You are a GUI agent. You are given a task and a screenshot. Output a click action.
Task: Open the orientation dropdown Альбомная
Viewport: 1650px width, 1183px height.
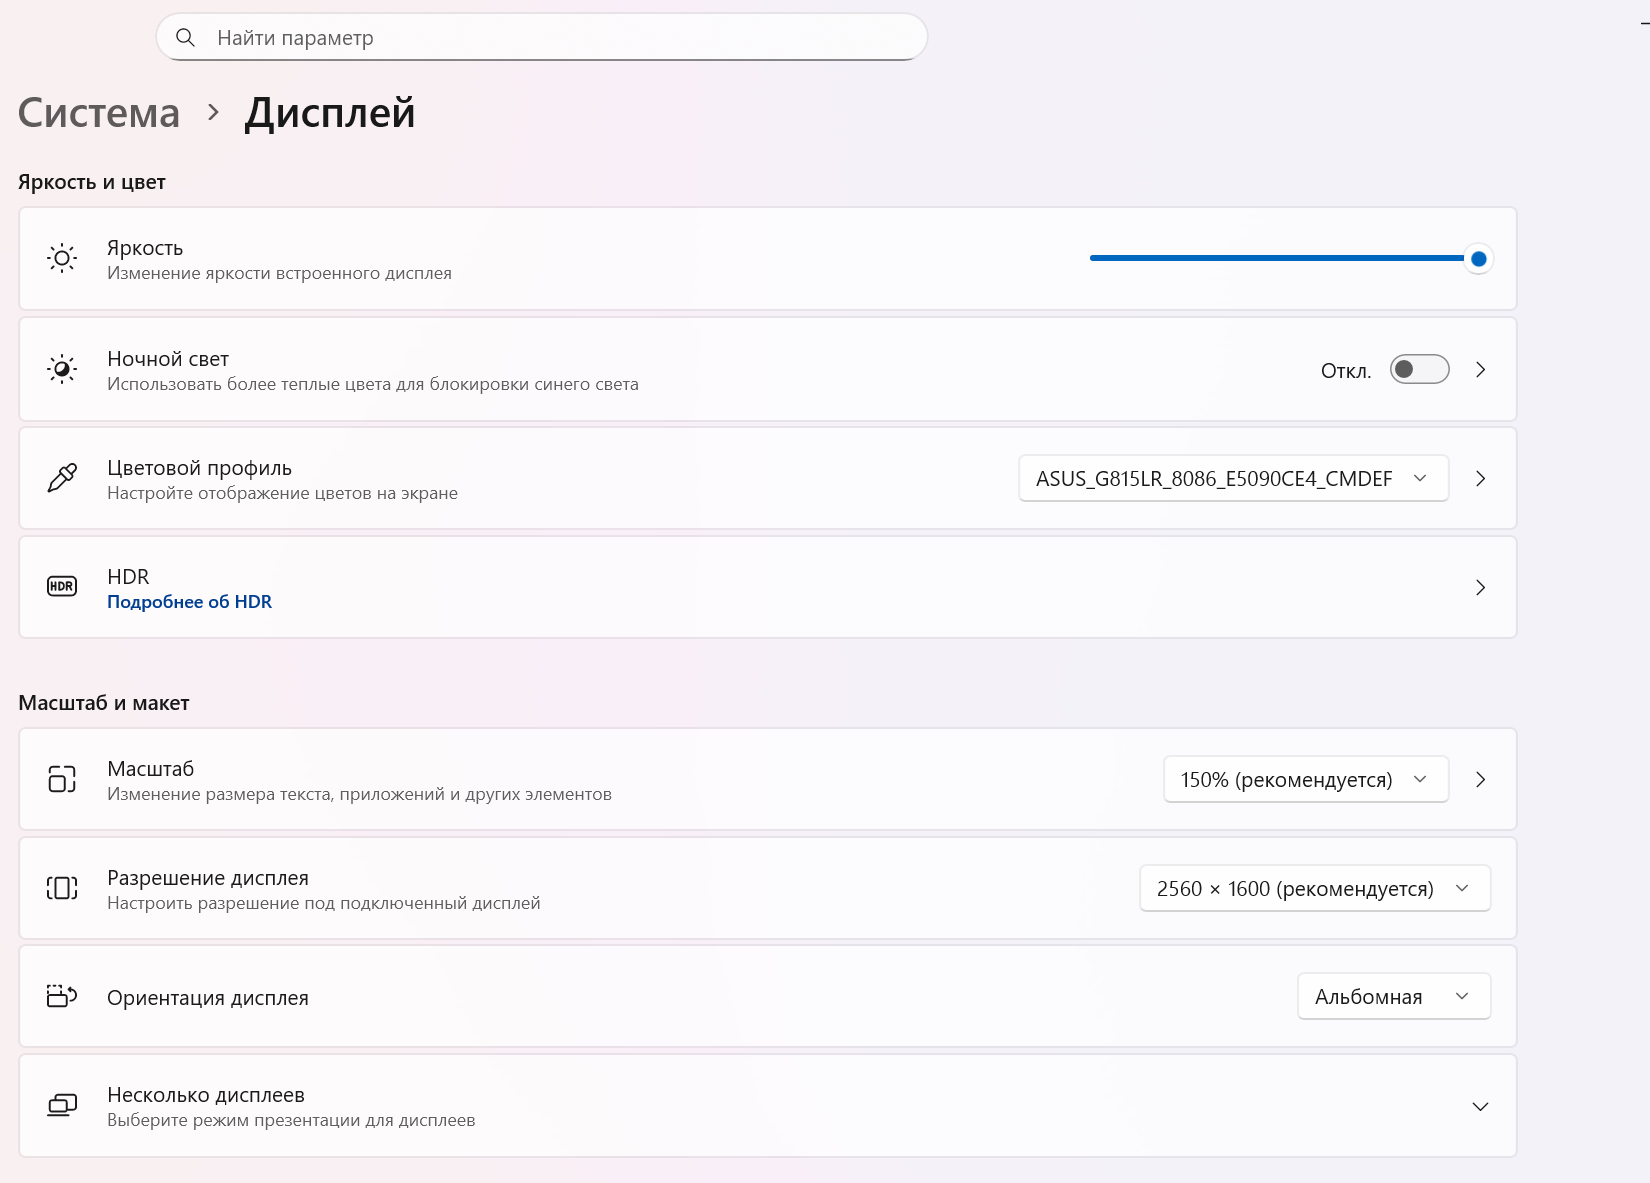coord(1394,996)
